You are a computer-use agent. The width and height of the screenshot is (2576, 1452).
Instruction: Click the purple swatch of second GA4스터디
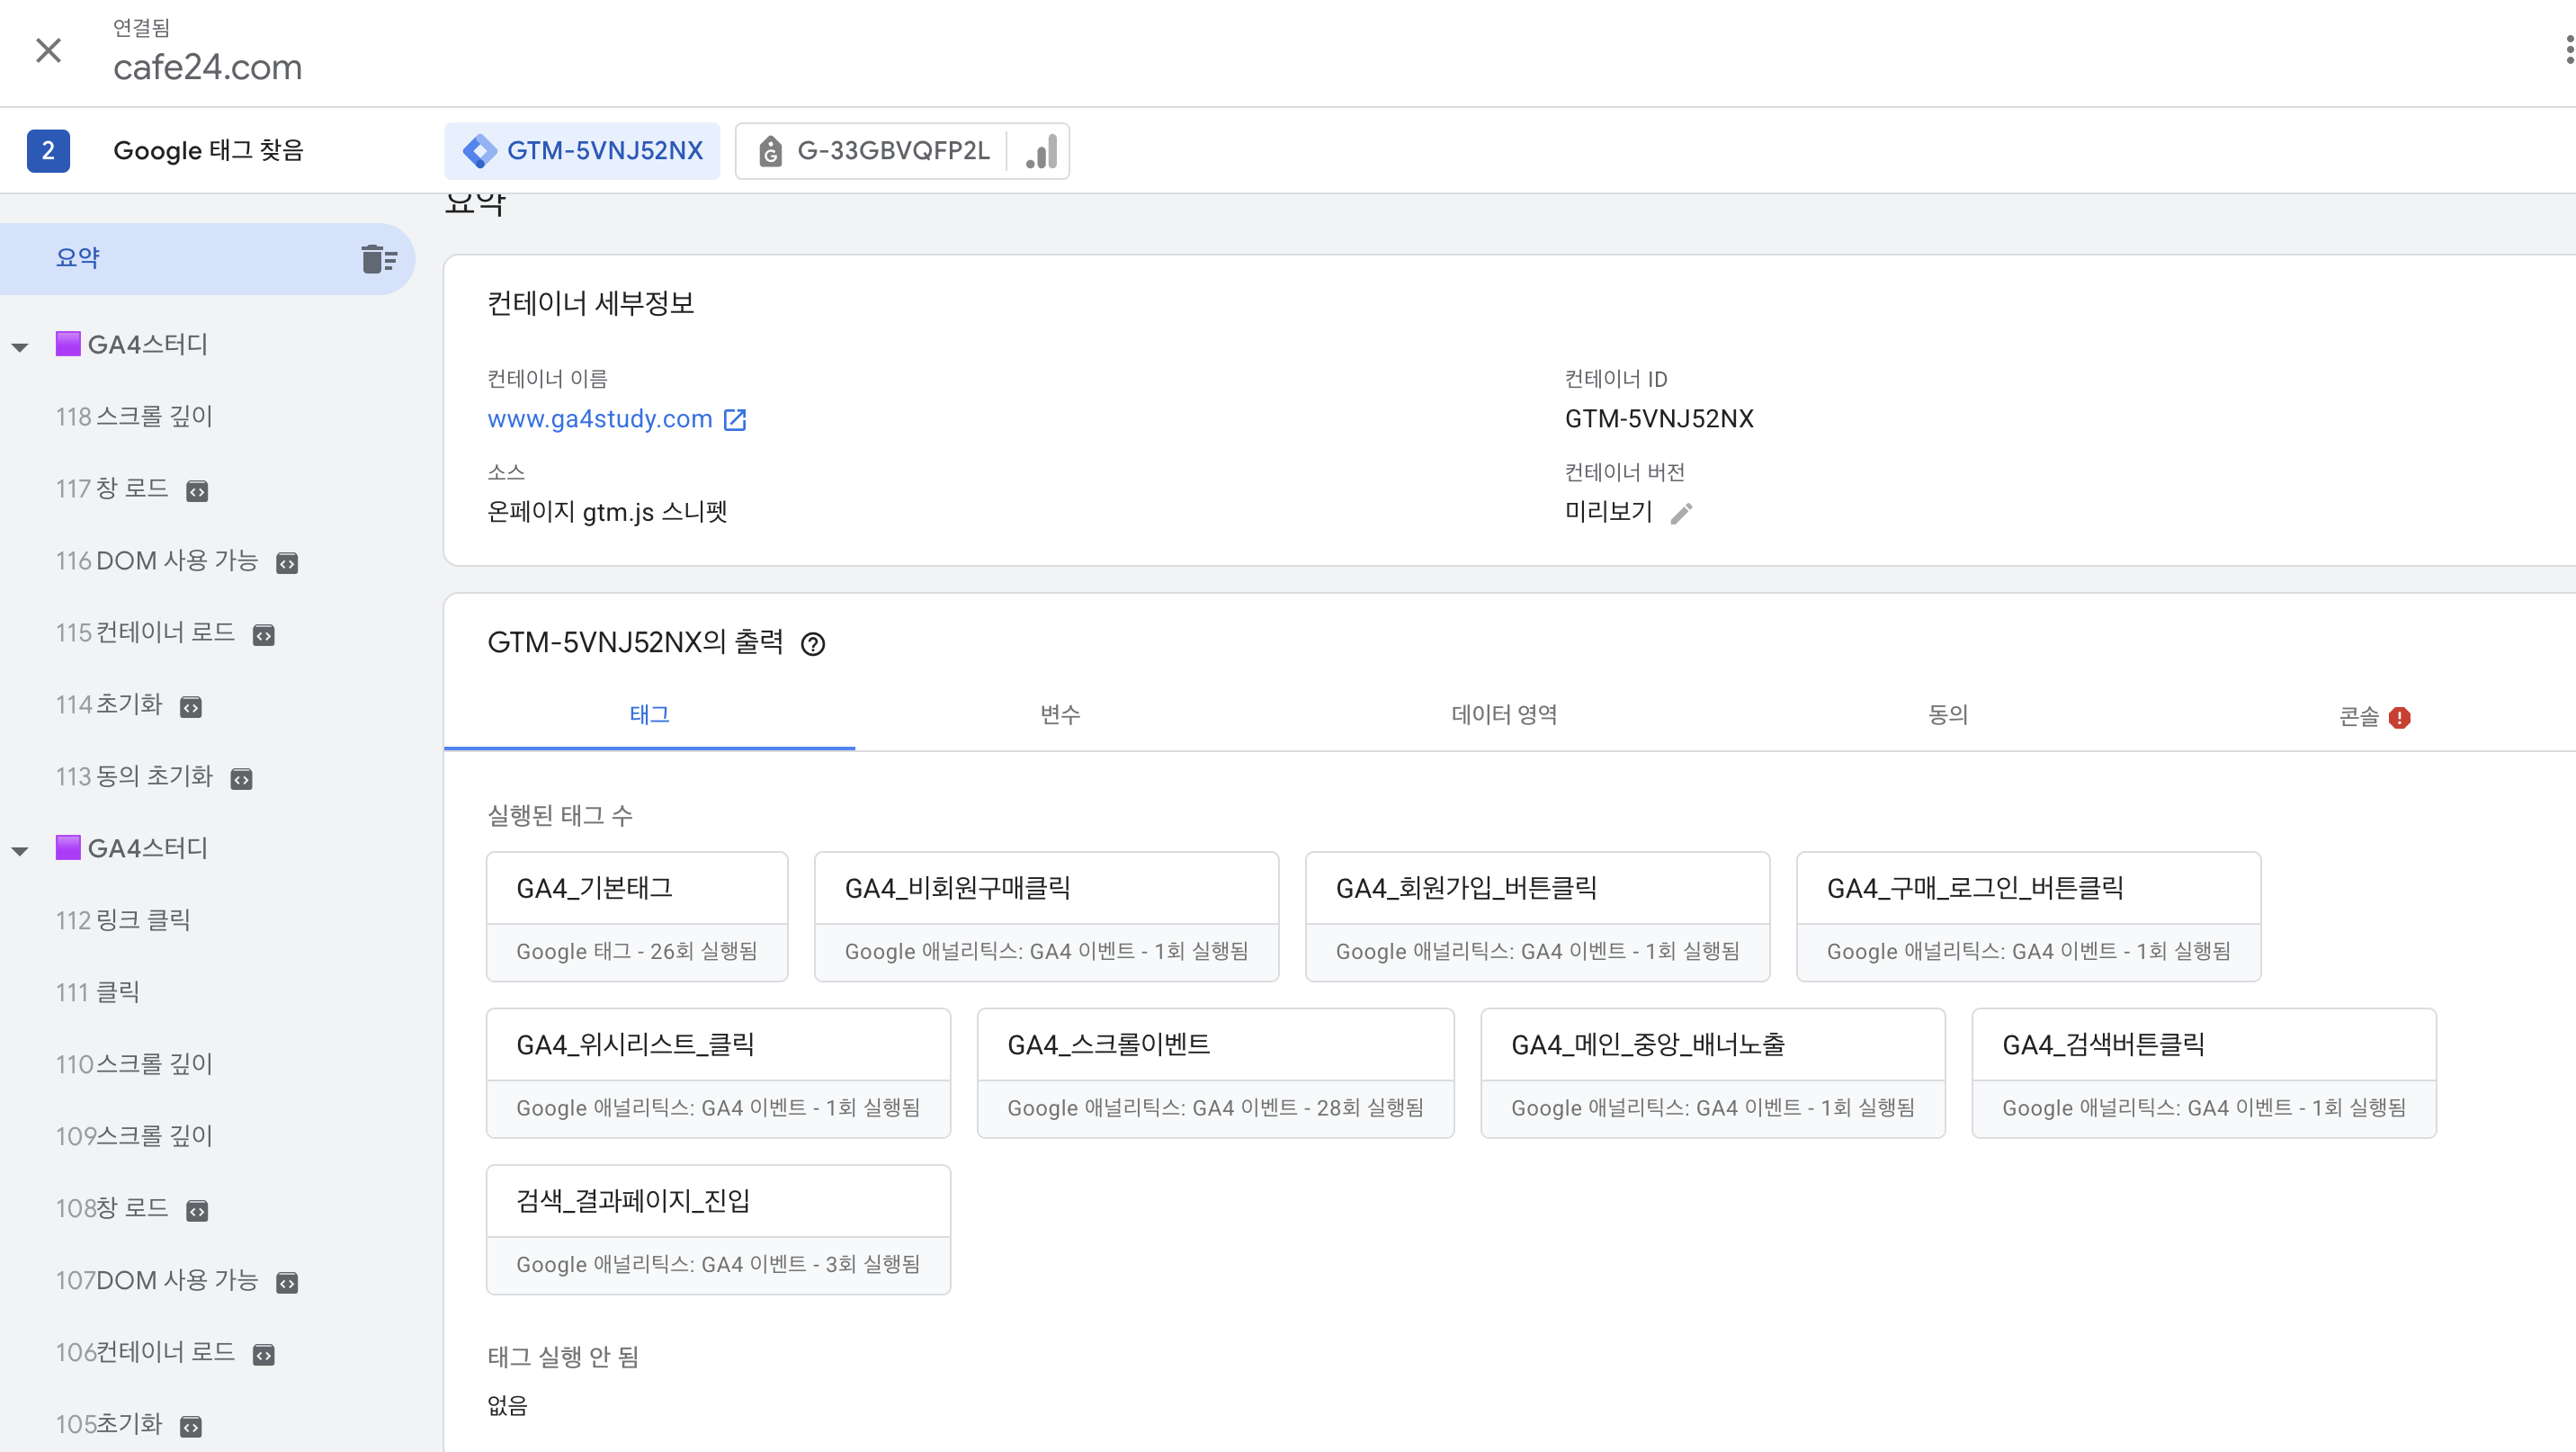[68, 848]
